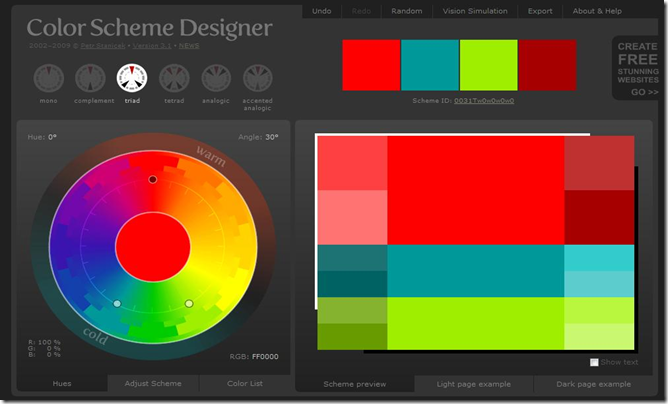
Task: Switch to the Hues tab
Action: click(62, 384)
